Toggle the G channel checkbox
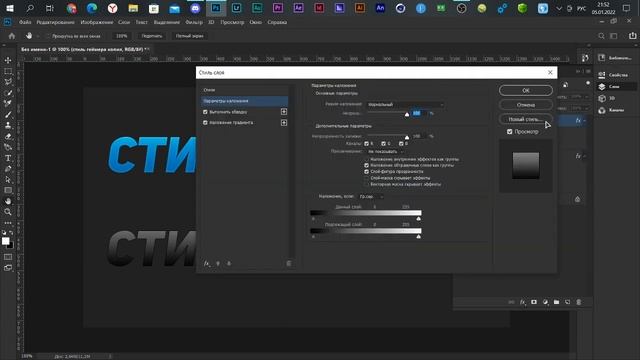The image size is (640, 360). 383,144
